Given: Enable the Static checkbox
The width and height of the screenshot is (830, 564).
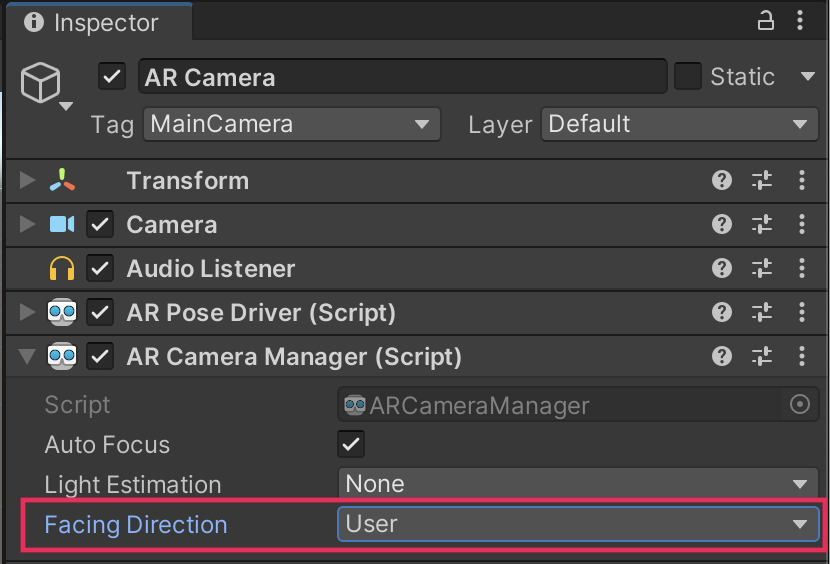Looking at the screenshot, I should (688, 77).
